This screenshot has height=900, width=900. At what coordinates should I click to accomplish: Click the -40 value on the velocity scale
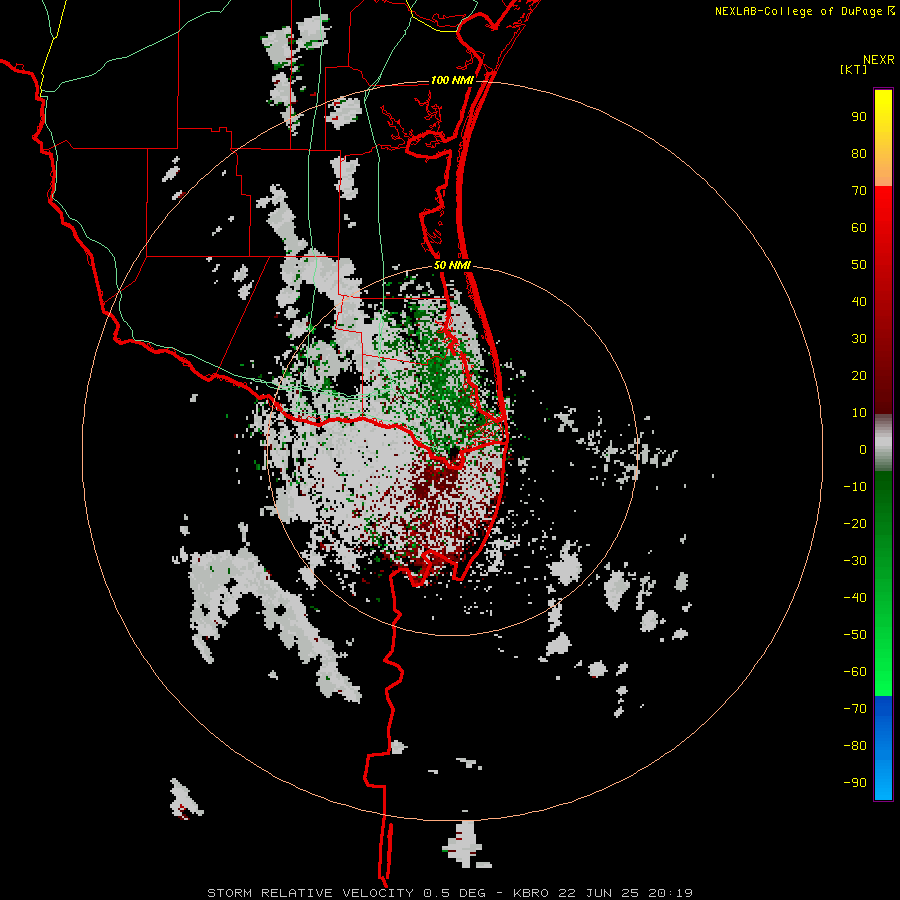coord(855,598)
